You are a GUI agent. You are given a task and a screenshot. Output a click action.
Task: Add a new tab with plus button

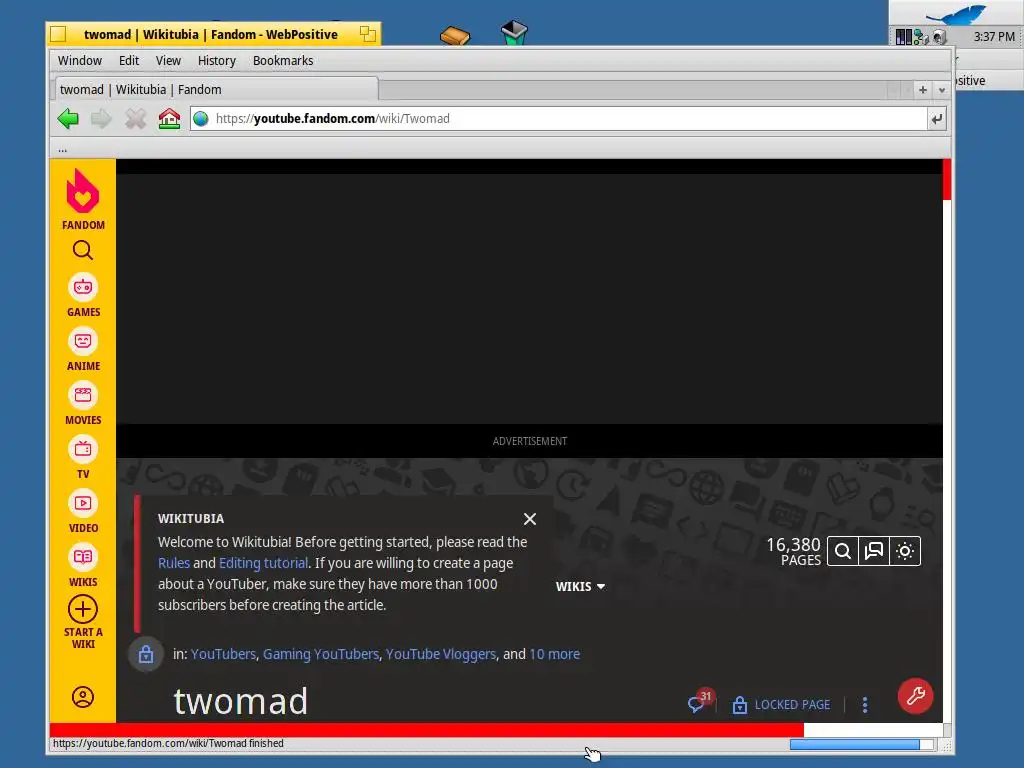point(923,90)
